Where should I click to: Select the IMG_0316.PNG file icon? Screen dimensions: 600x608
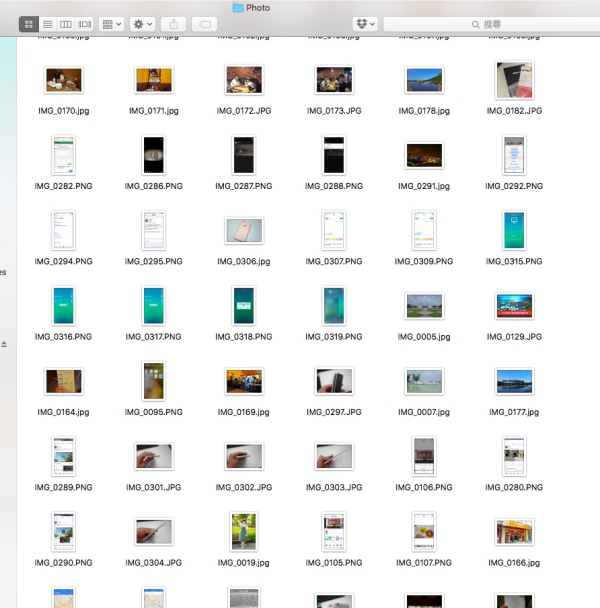click(x=64, y=306)
